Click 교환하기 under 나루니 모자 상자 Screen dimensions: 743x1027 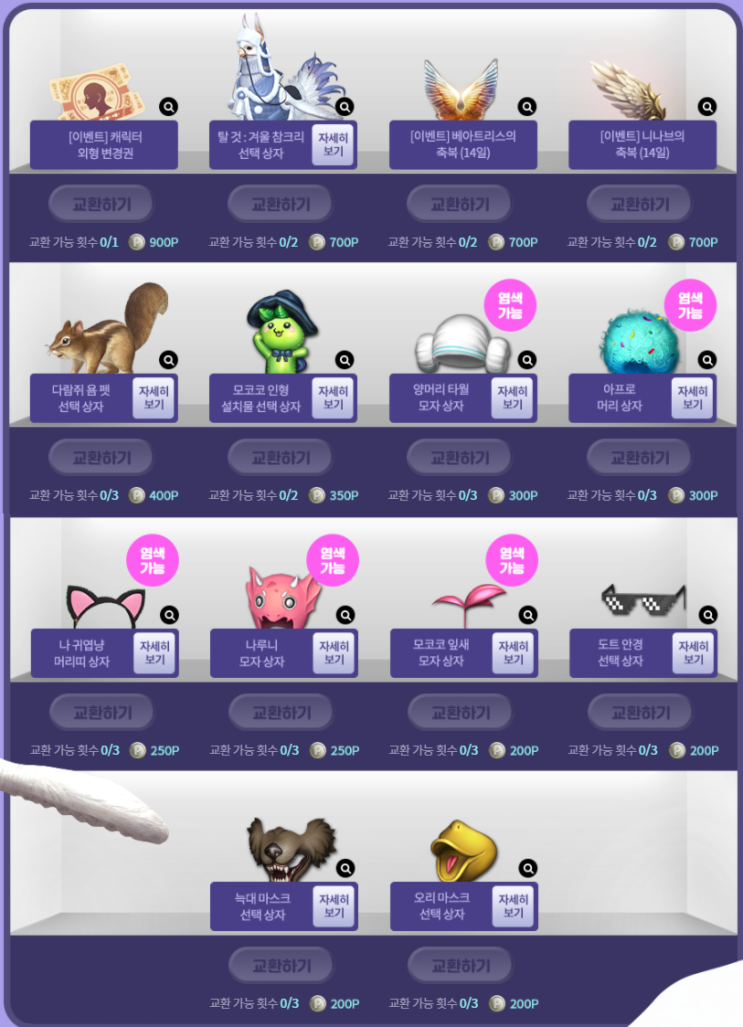281,713
